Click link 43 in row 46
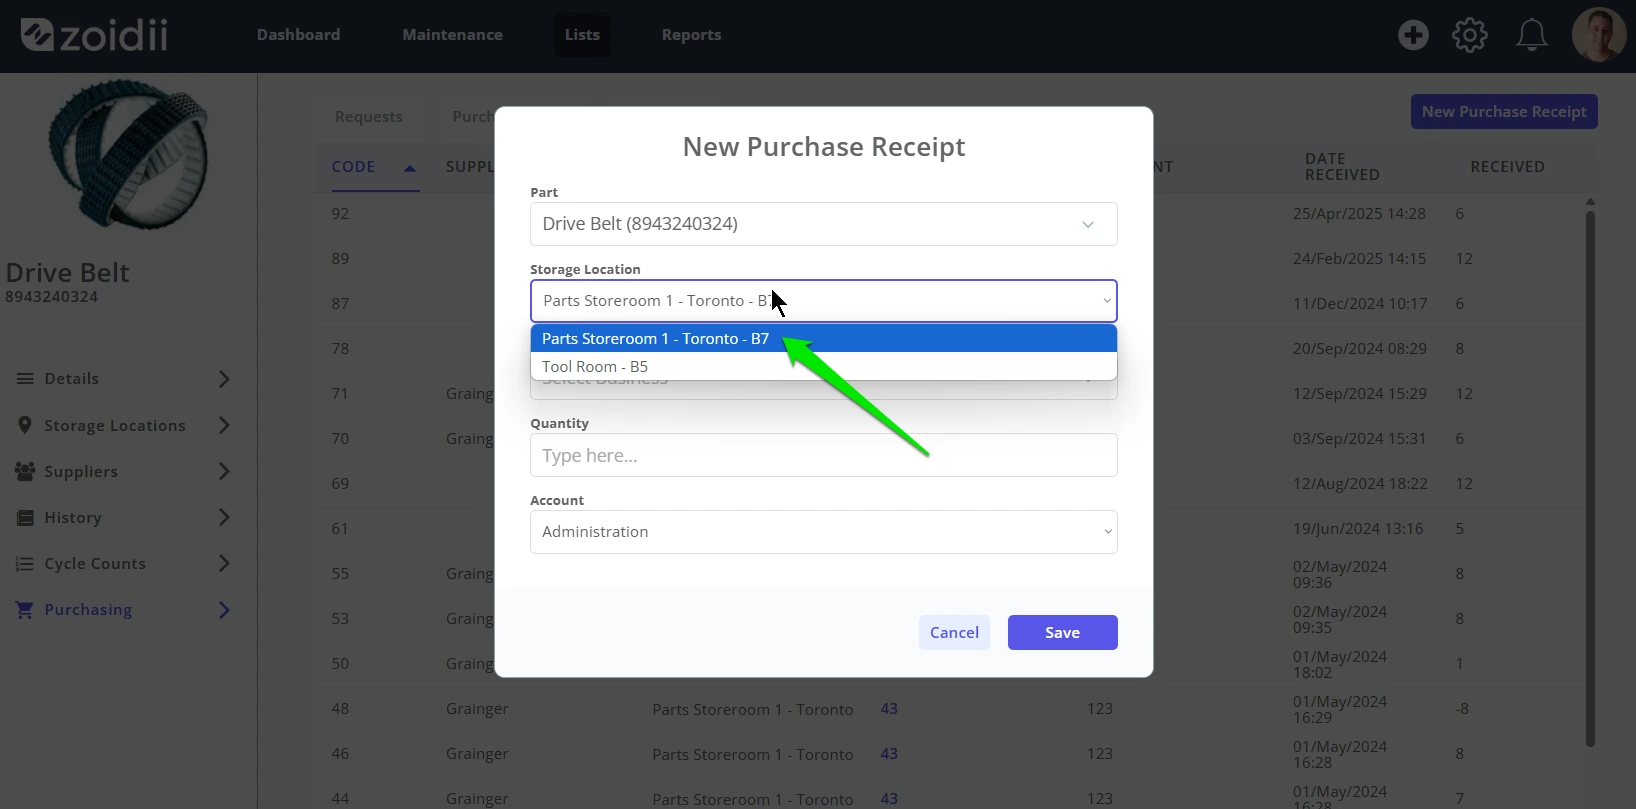The height and width of the screenshot is (809, 1636). [889, 754]
